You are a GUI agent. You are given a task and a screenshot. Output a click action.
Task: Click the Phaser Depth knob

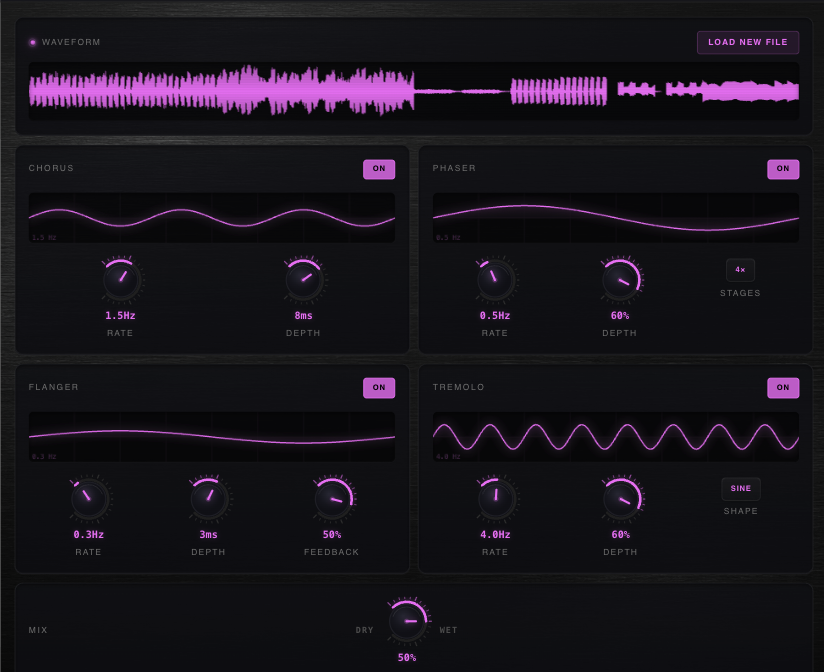620,279
